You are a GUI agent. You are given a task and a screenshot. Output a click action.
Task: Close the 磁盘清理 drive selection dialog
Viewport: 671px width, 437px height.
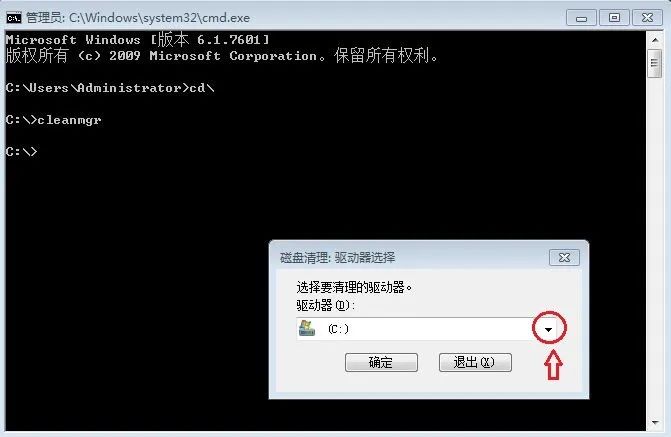click(x=564, y=258)
